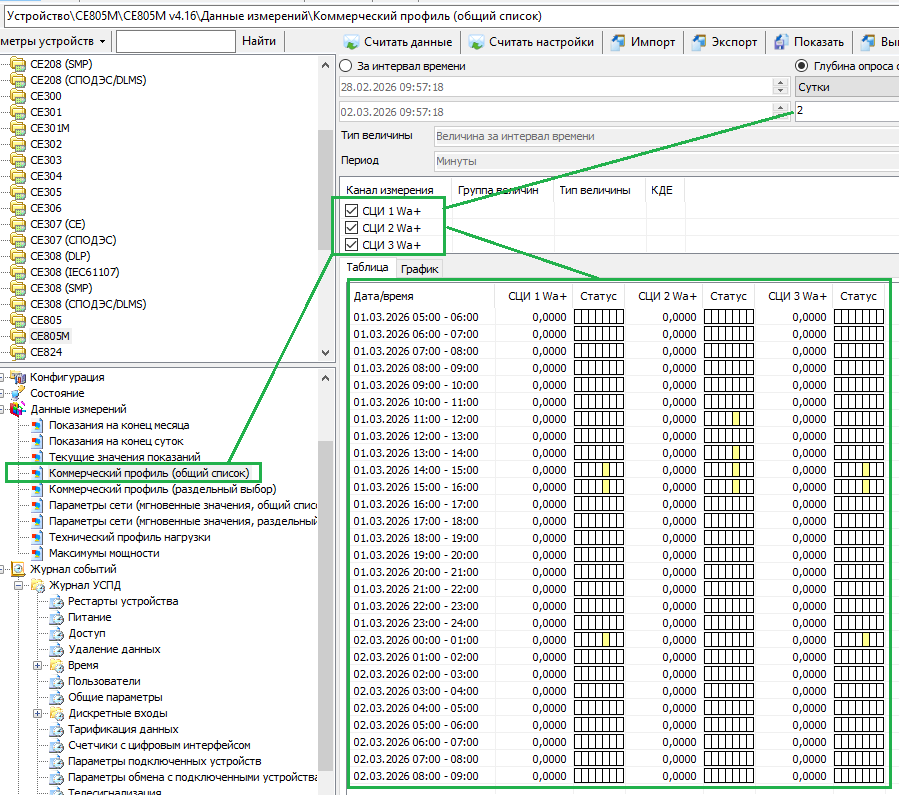Open the Сутки depth unit dropdown
Viewport: 899px width, 795px height.
click(845, 87)
